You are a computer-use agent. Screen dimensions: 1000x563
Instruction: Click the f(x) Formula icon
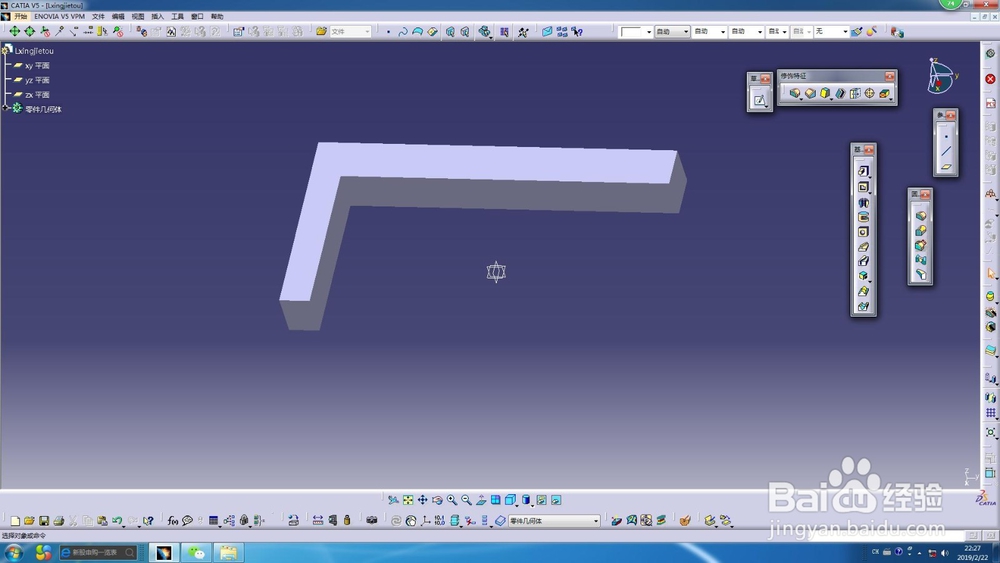tap(172, 521)
